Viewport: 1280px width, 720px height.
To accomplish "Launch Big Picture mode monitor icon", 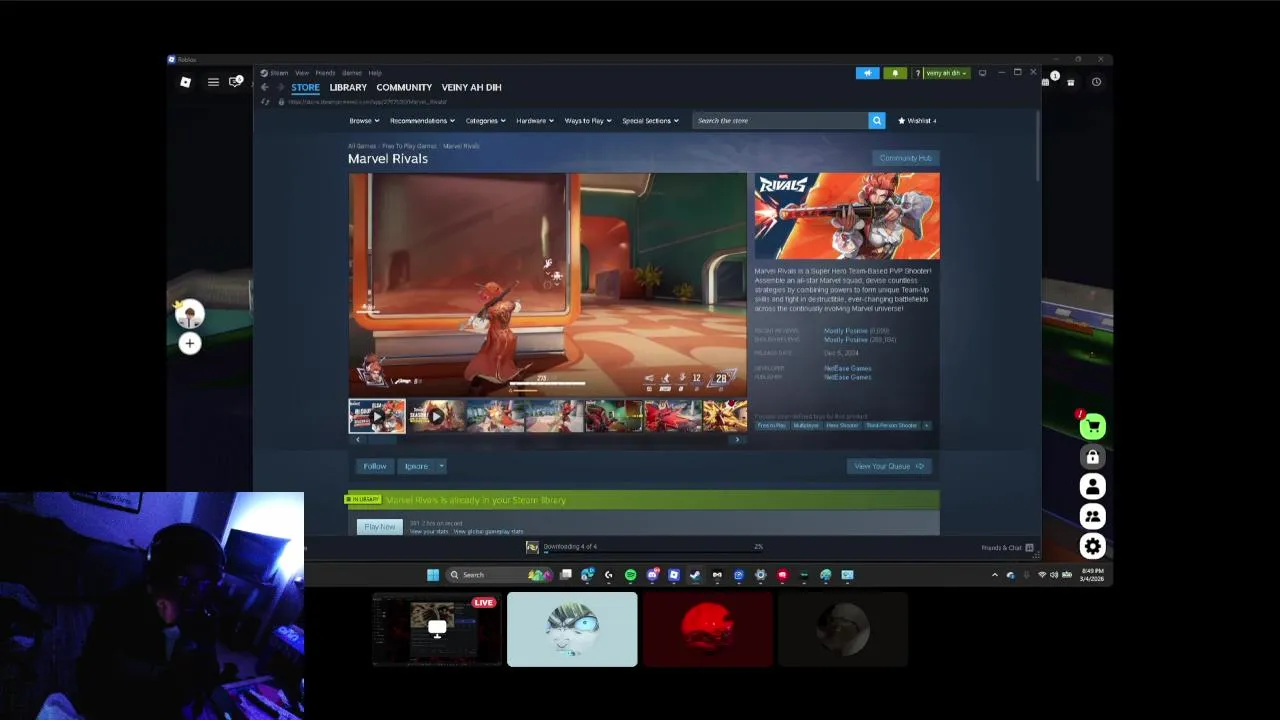I will pyautogui.click(x=982, y=73).
